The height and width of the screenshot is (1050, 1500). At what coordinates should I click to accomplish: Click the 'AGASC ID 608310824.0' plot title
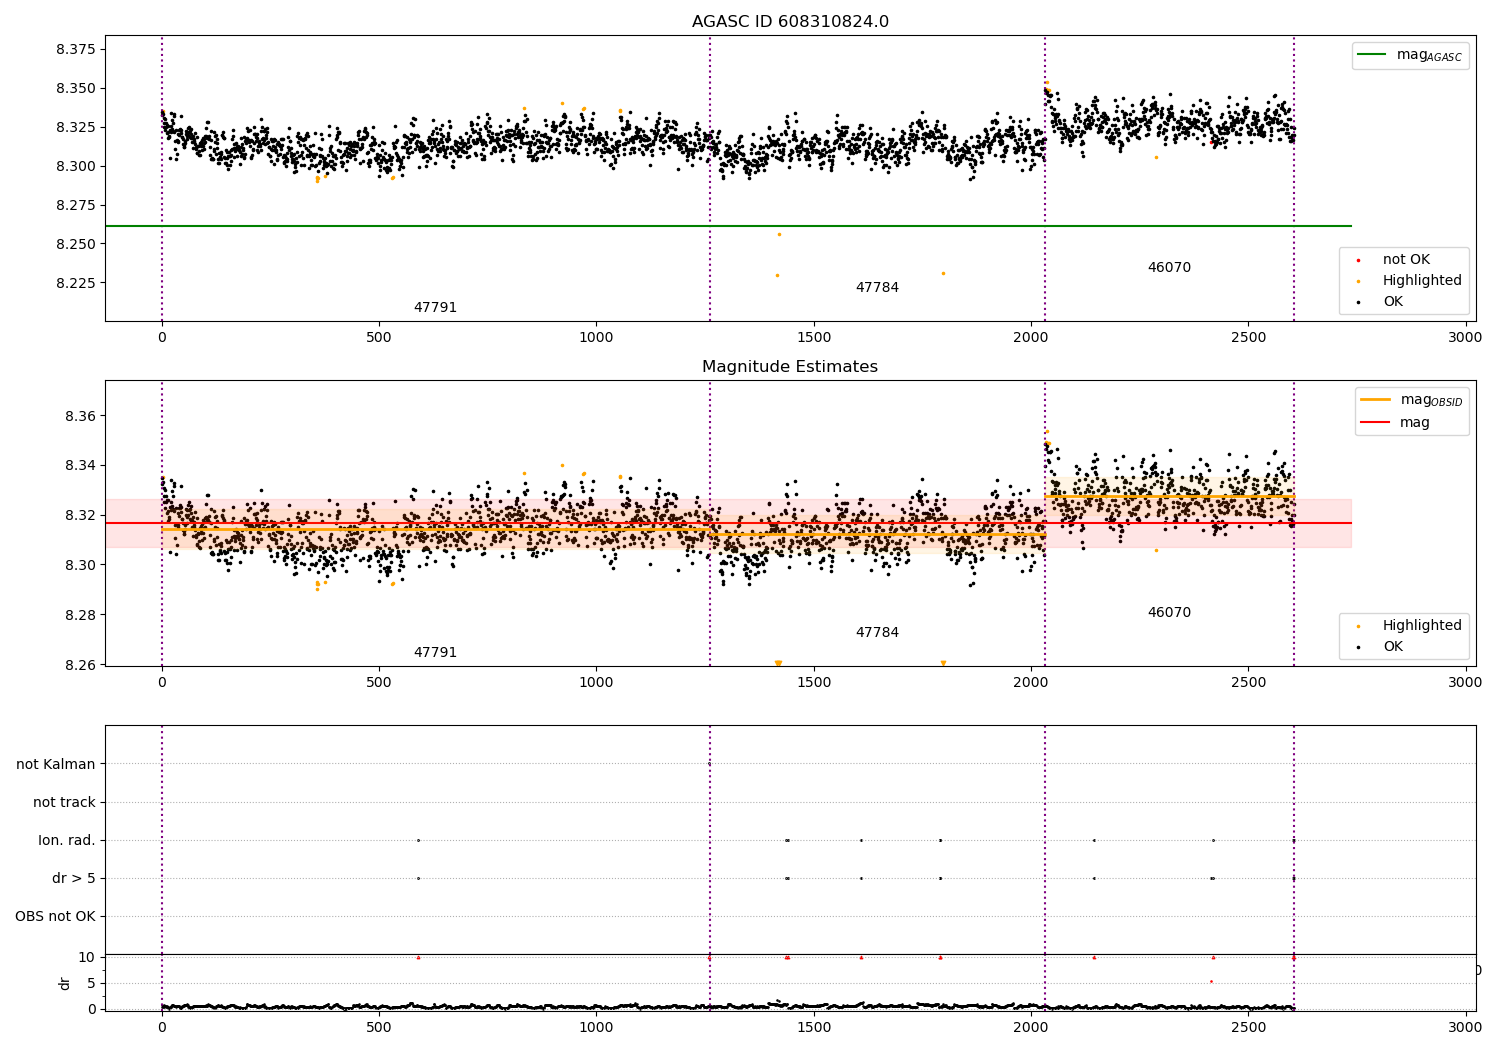click(x=790, y=22)
